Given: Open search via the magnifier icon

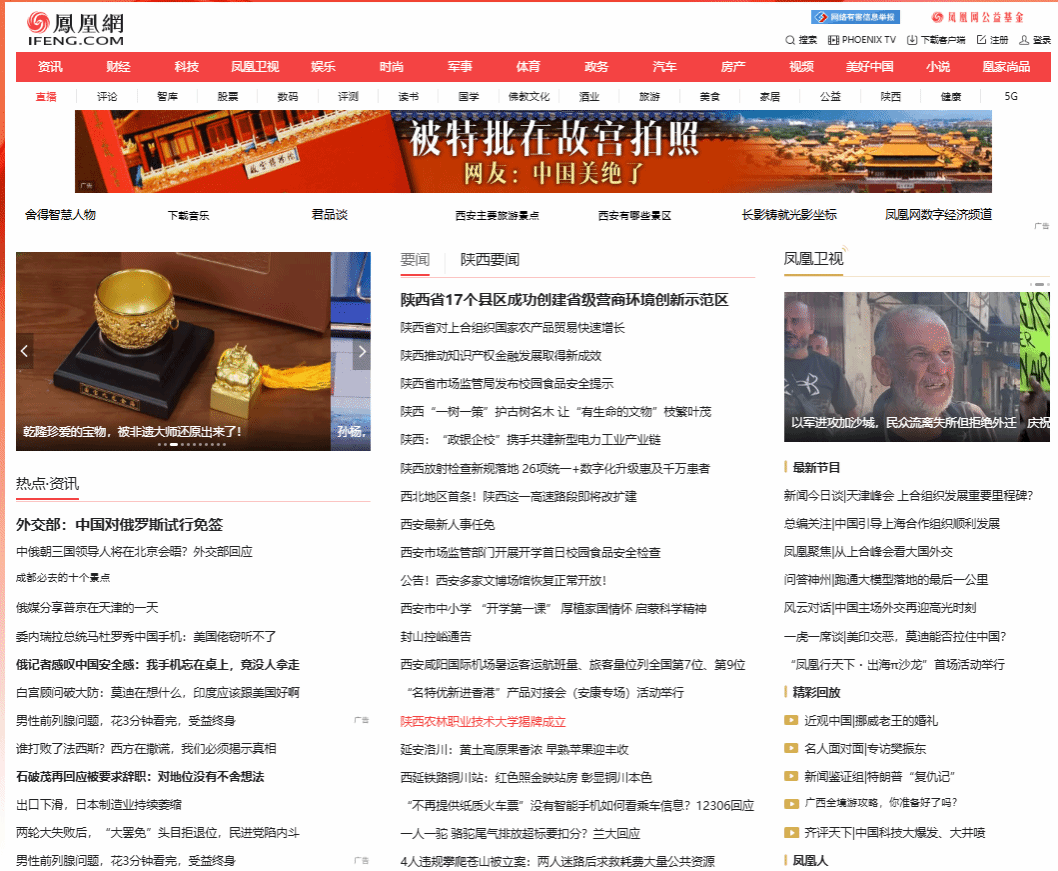Looking at the screenshot, I should (790, 40).
